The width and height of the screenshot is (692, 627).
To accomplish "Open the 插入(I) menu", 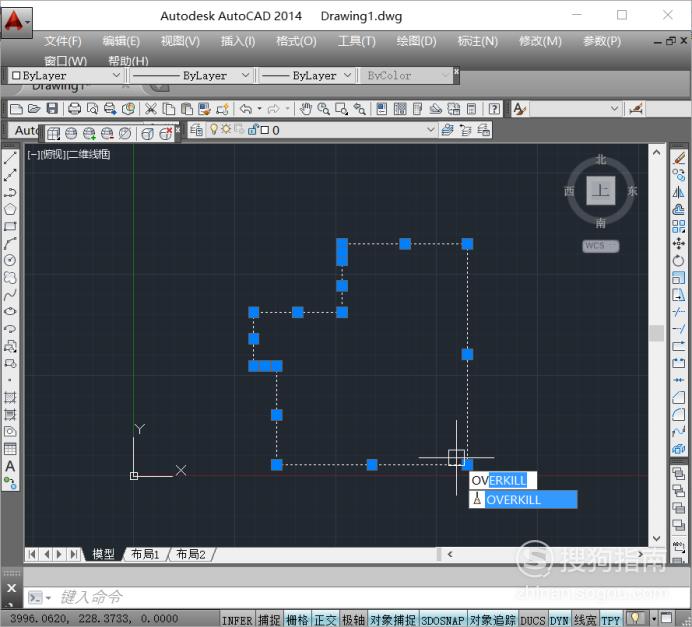I will coord(238,41).
